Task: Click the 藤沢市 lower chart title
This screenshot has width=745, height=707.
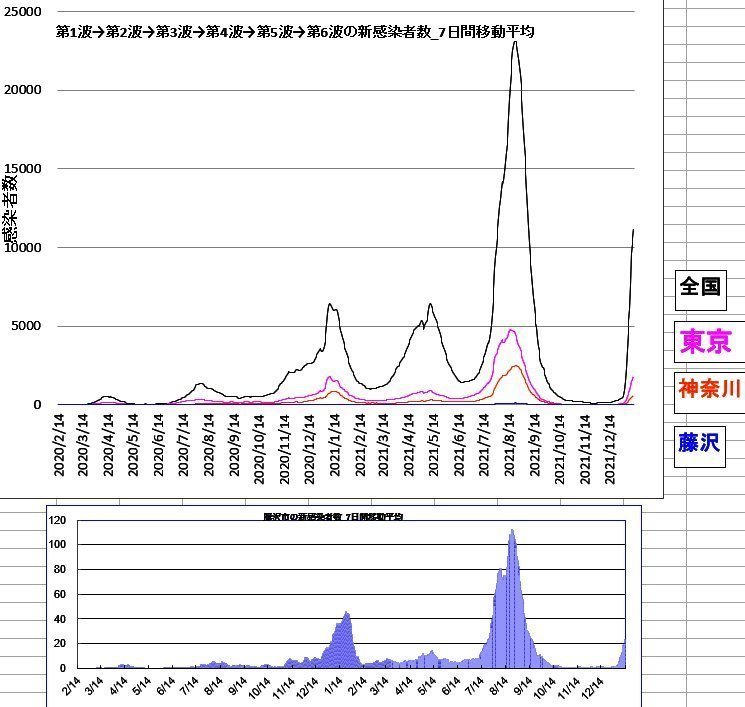Action: (333, 516)
